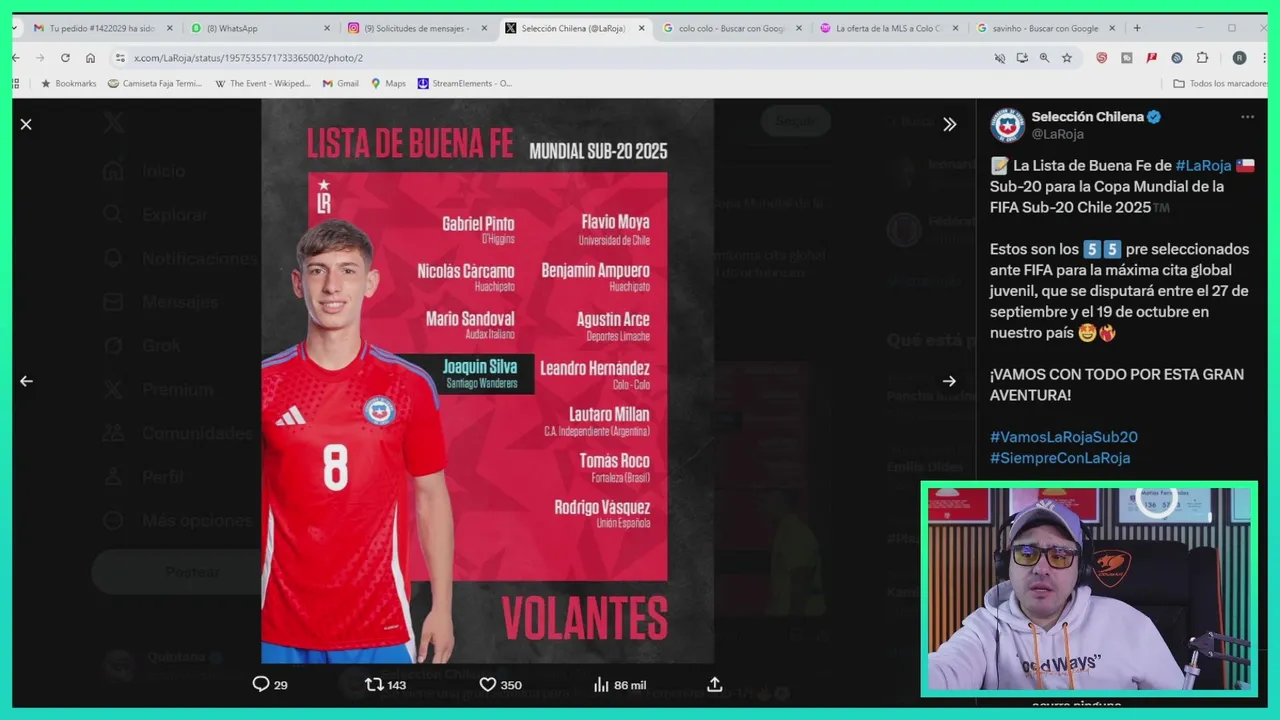
Task: Open the Chrome profile avatar R
Action: click(1239, 58)
